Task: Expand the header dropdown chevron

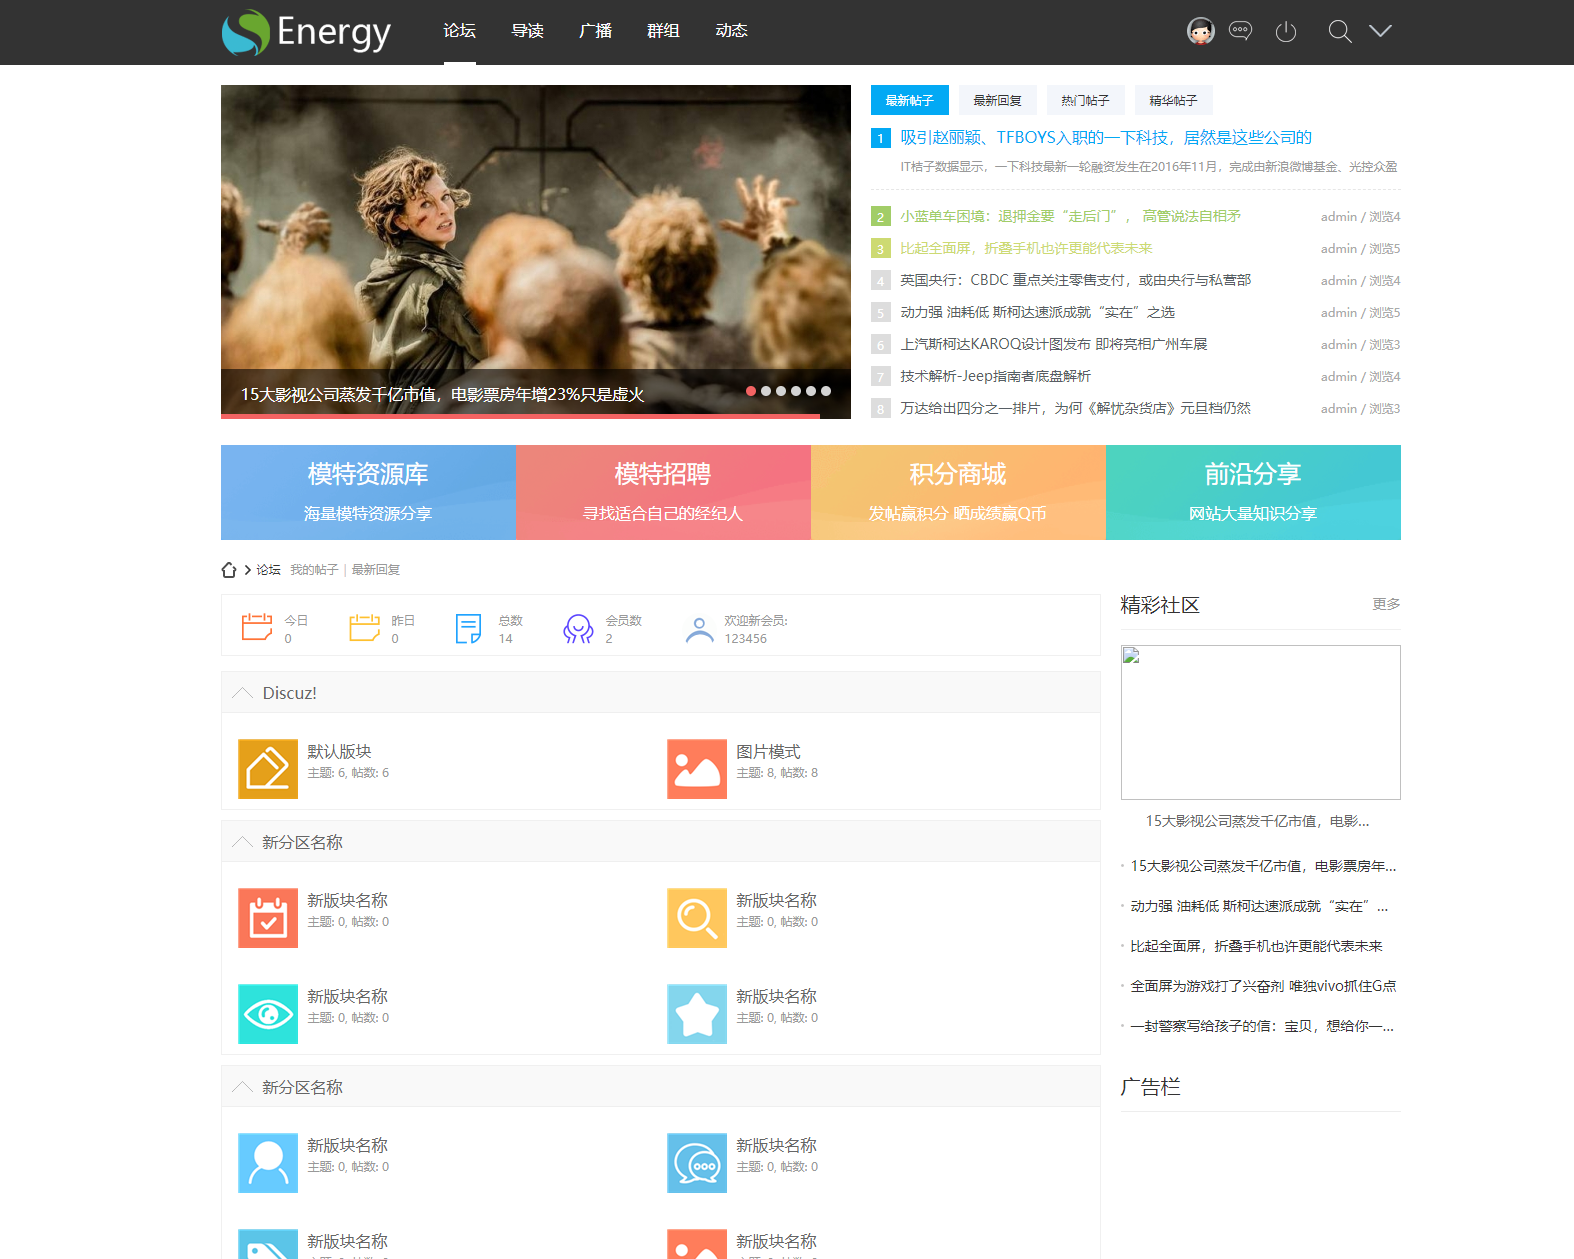Action: coord(1380,31)
